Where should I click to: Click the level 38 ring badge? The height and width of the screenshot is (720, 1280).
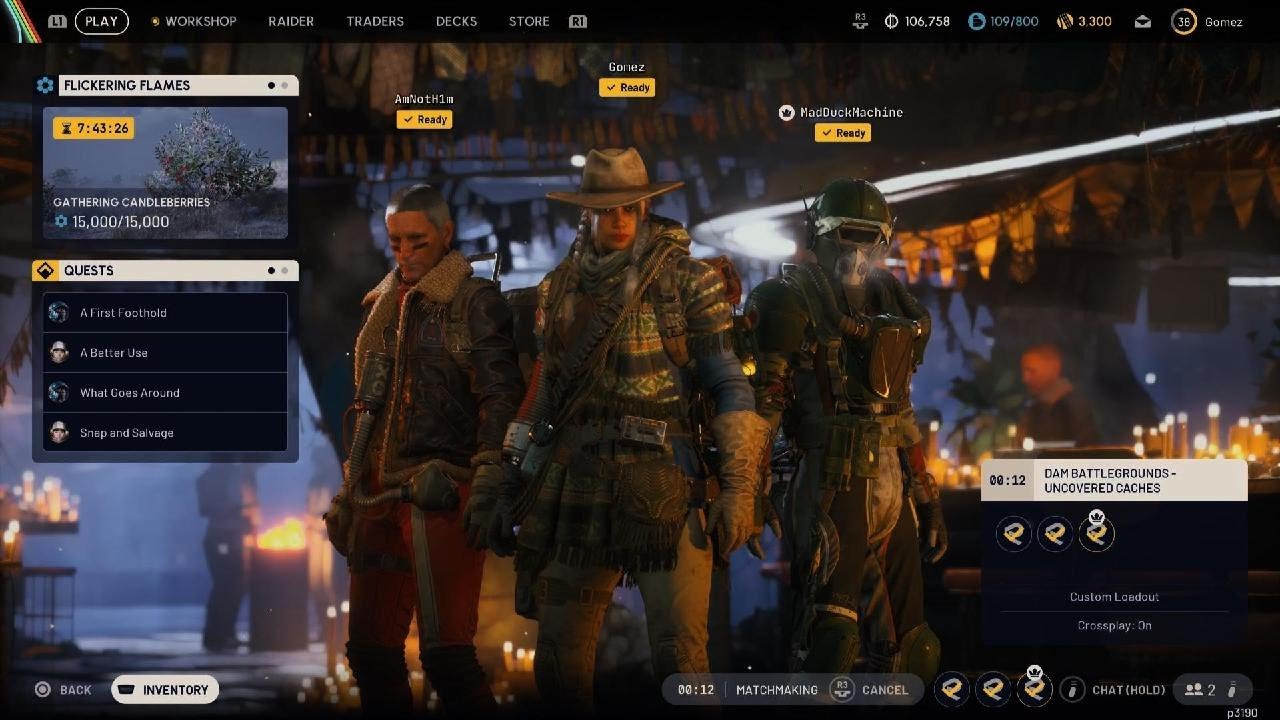1183,21
